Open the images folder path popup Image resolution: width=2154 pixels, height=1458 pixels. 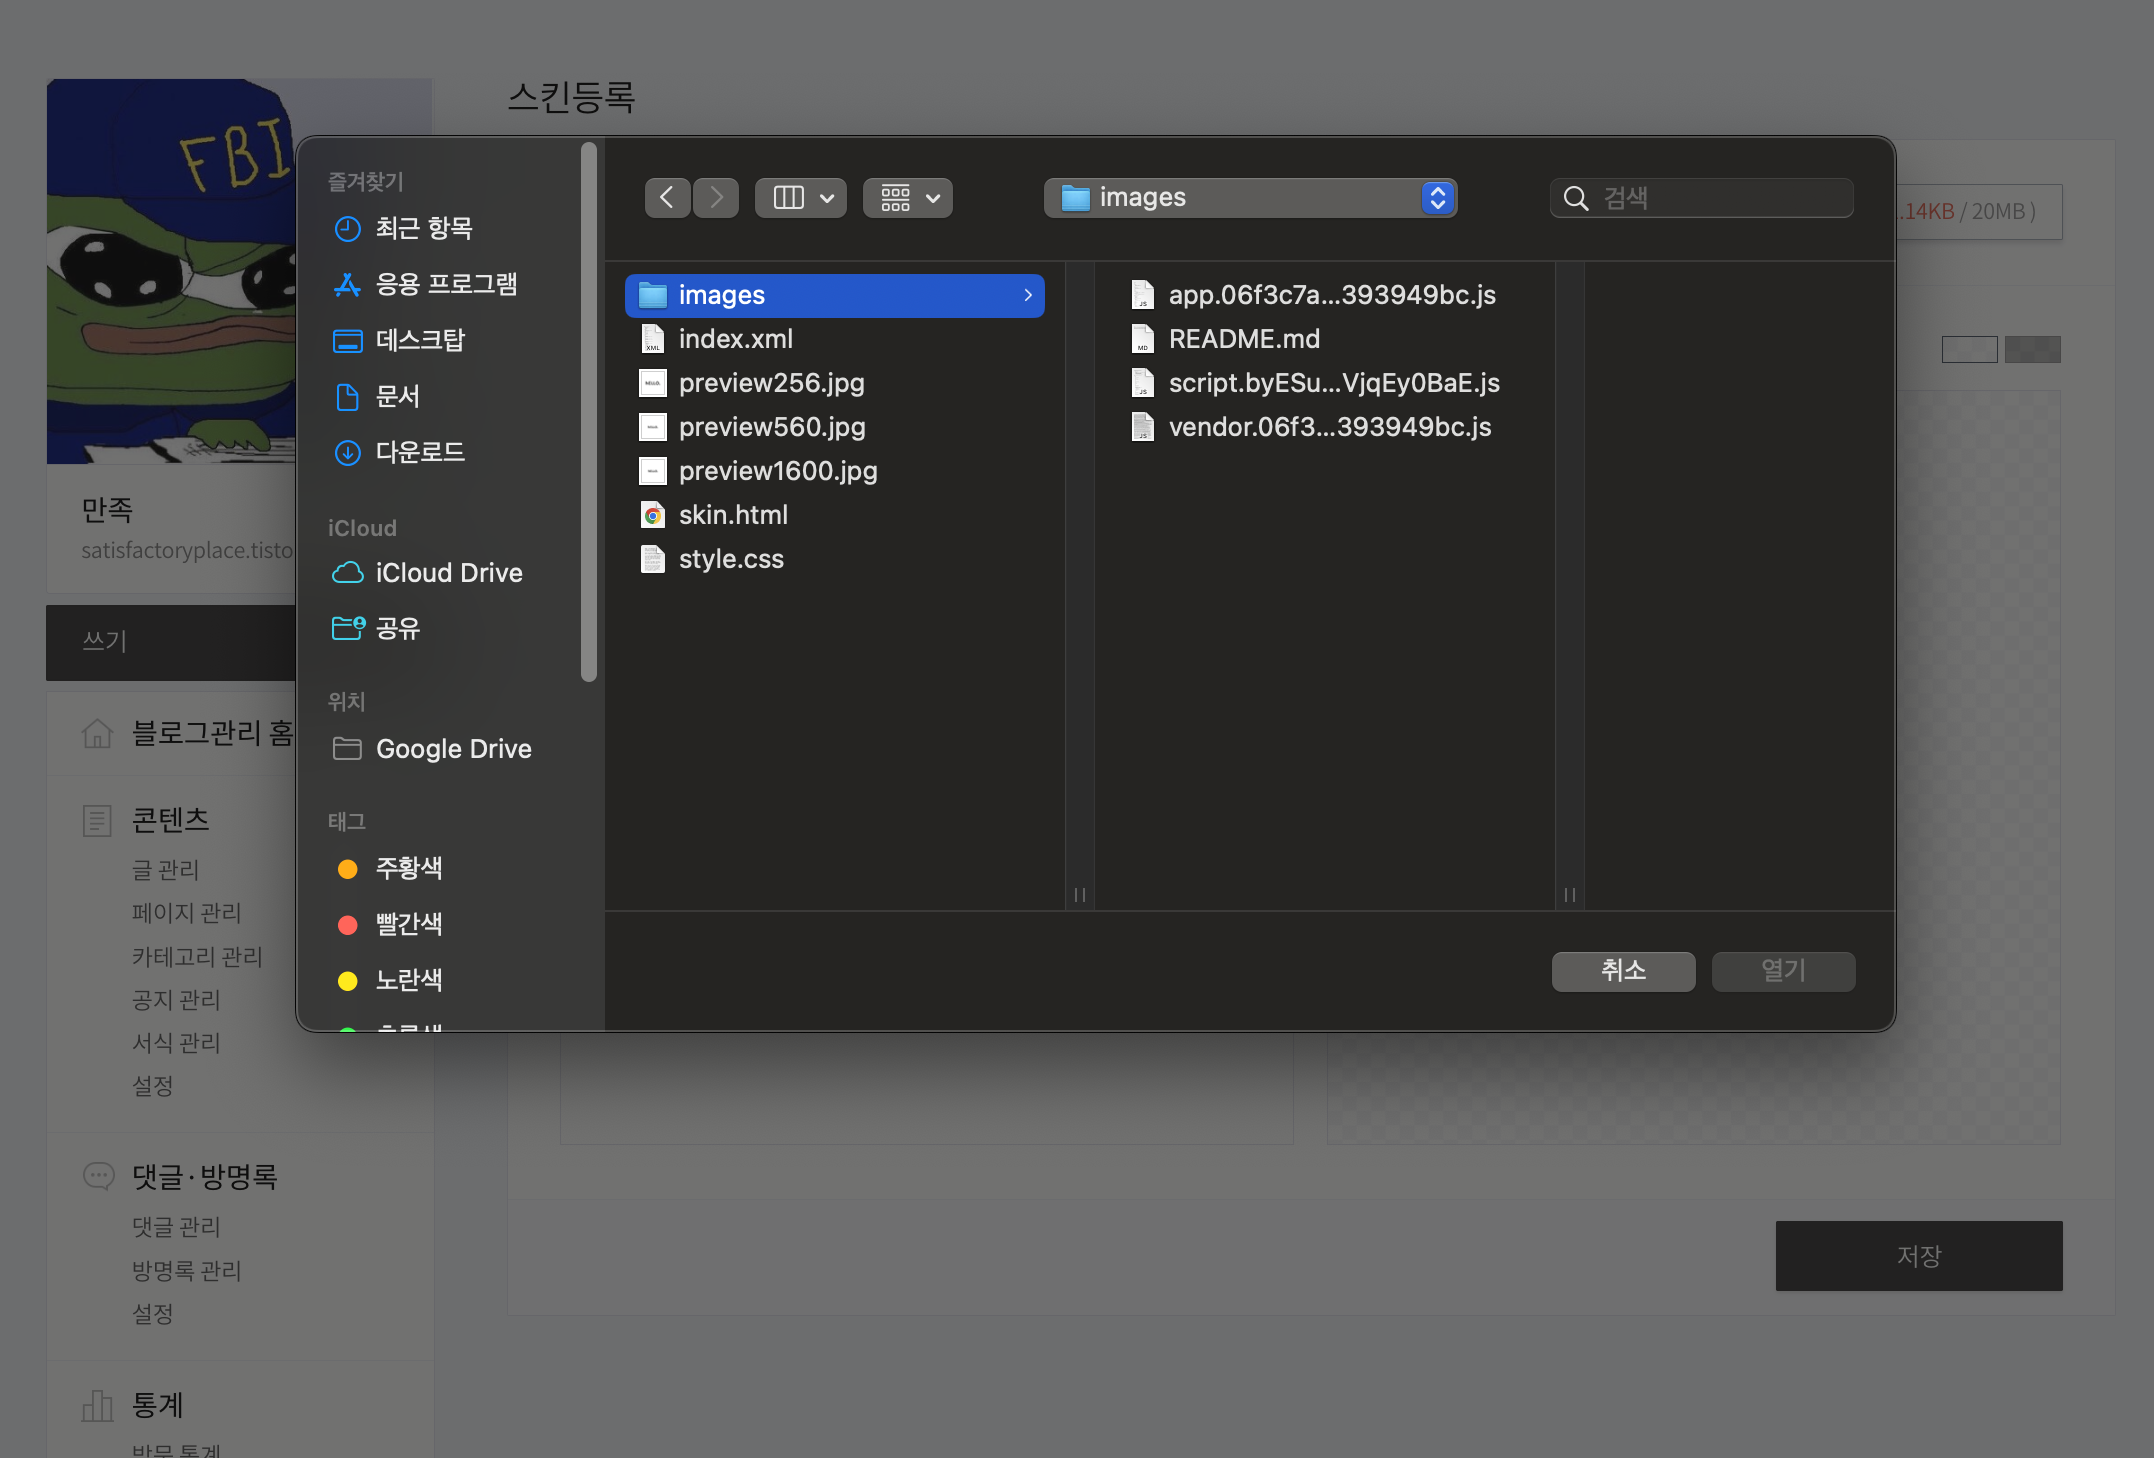click(1250, 198)
